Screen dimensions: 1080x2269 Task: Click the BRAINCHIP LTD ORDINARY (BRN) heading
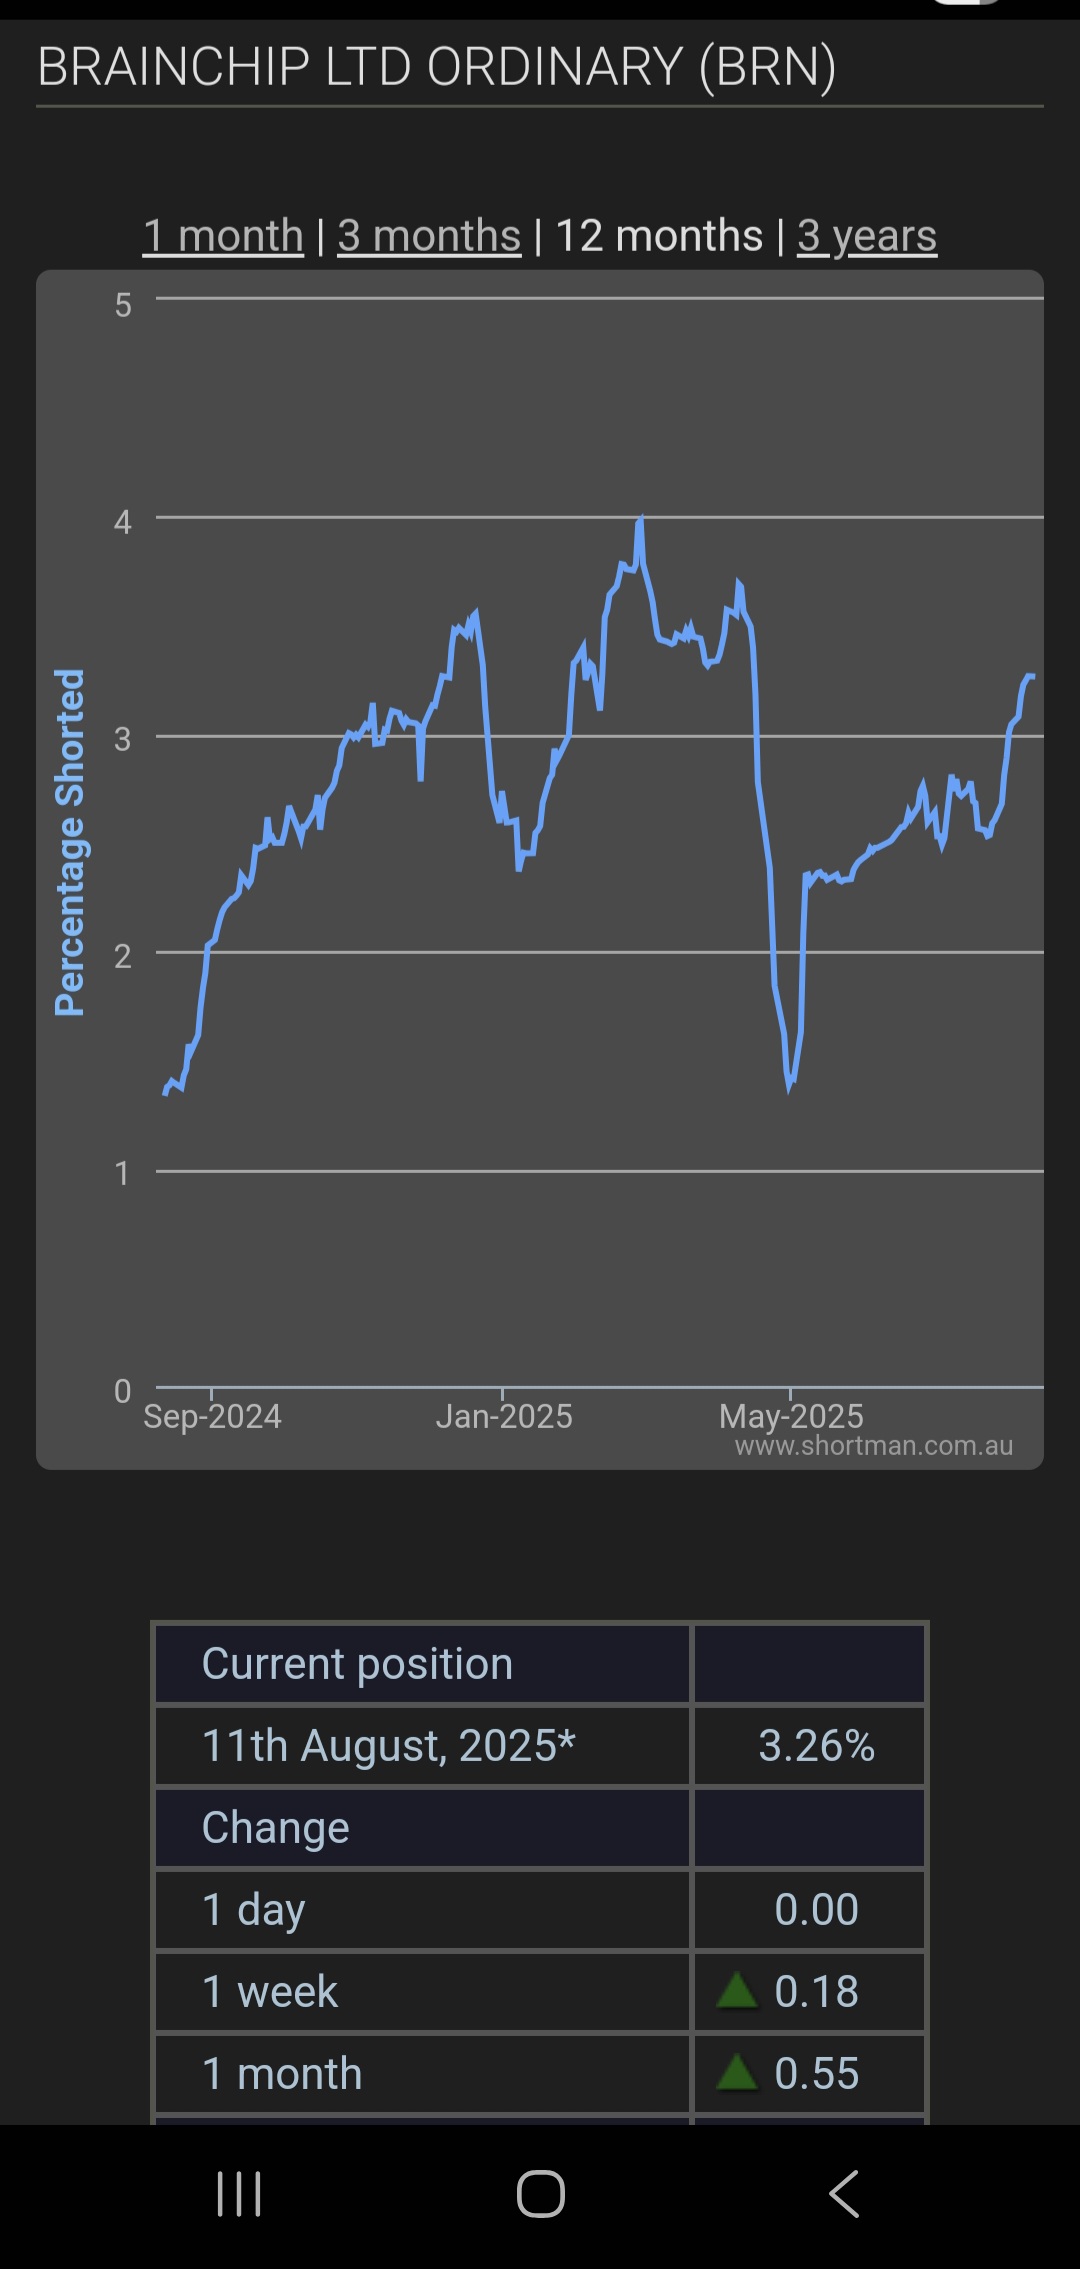pos(436,68)
